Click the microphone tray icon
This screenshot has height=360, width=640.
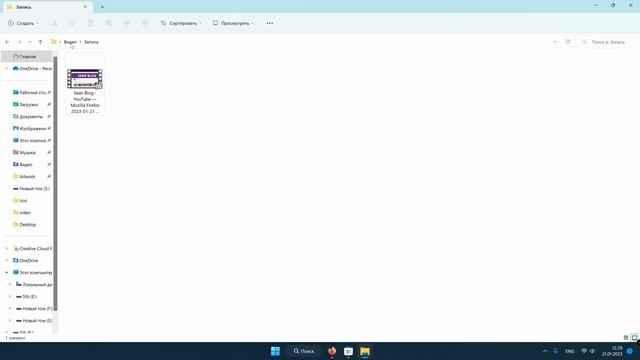click(x=556, y=351)
